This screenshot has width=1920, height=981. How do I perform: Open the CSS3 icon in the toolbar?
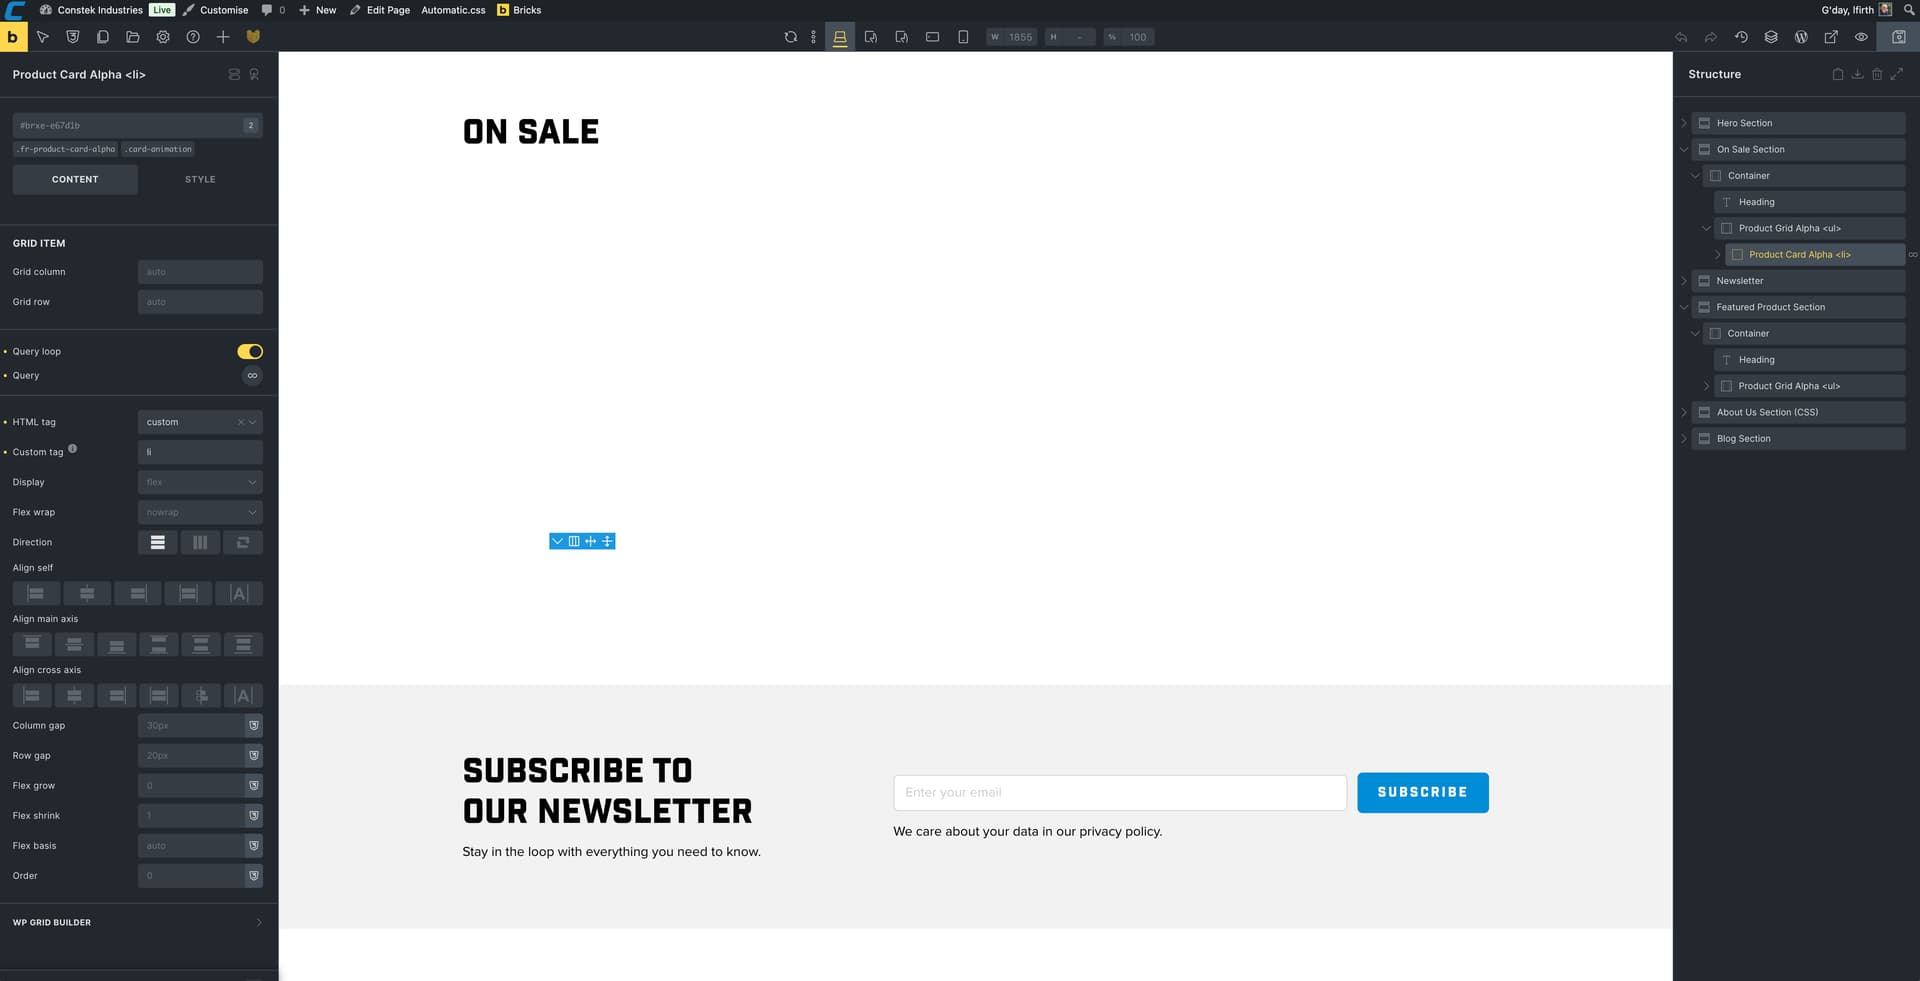pos(73,37)
